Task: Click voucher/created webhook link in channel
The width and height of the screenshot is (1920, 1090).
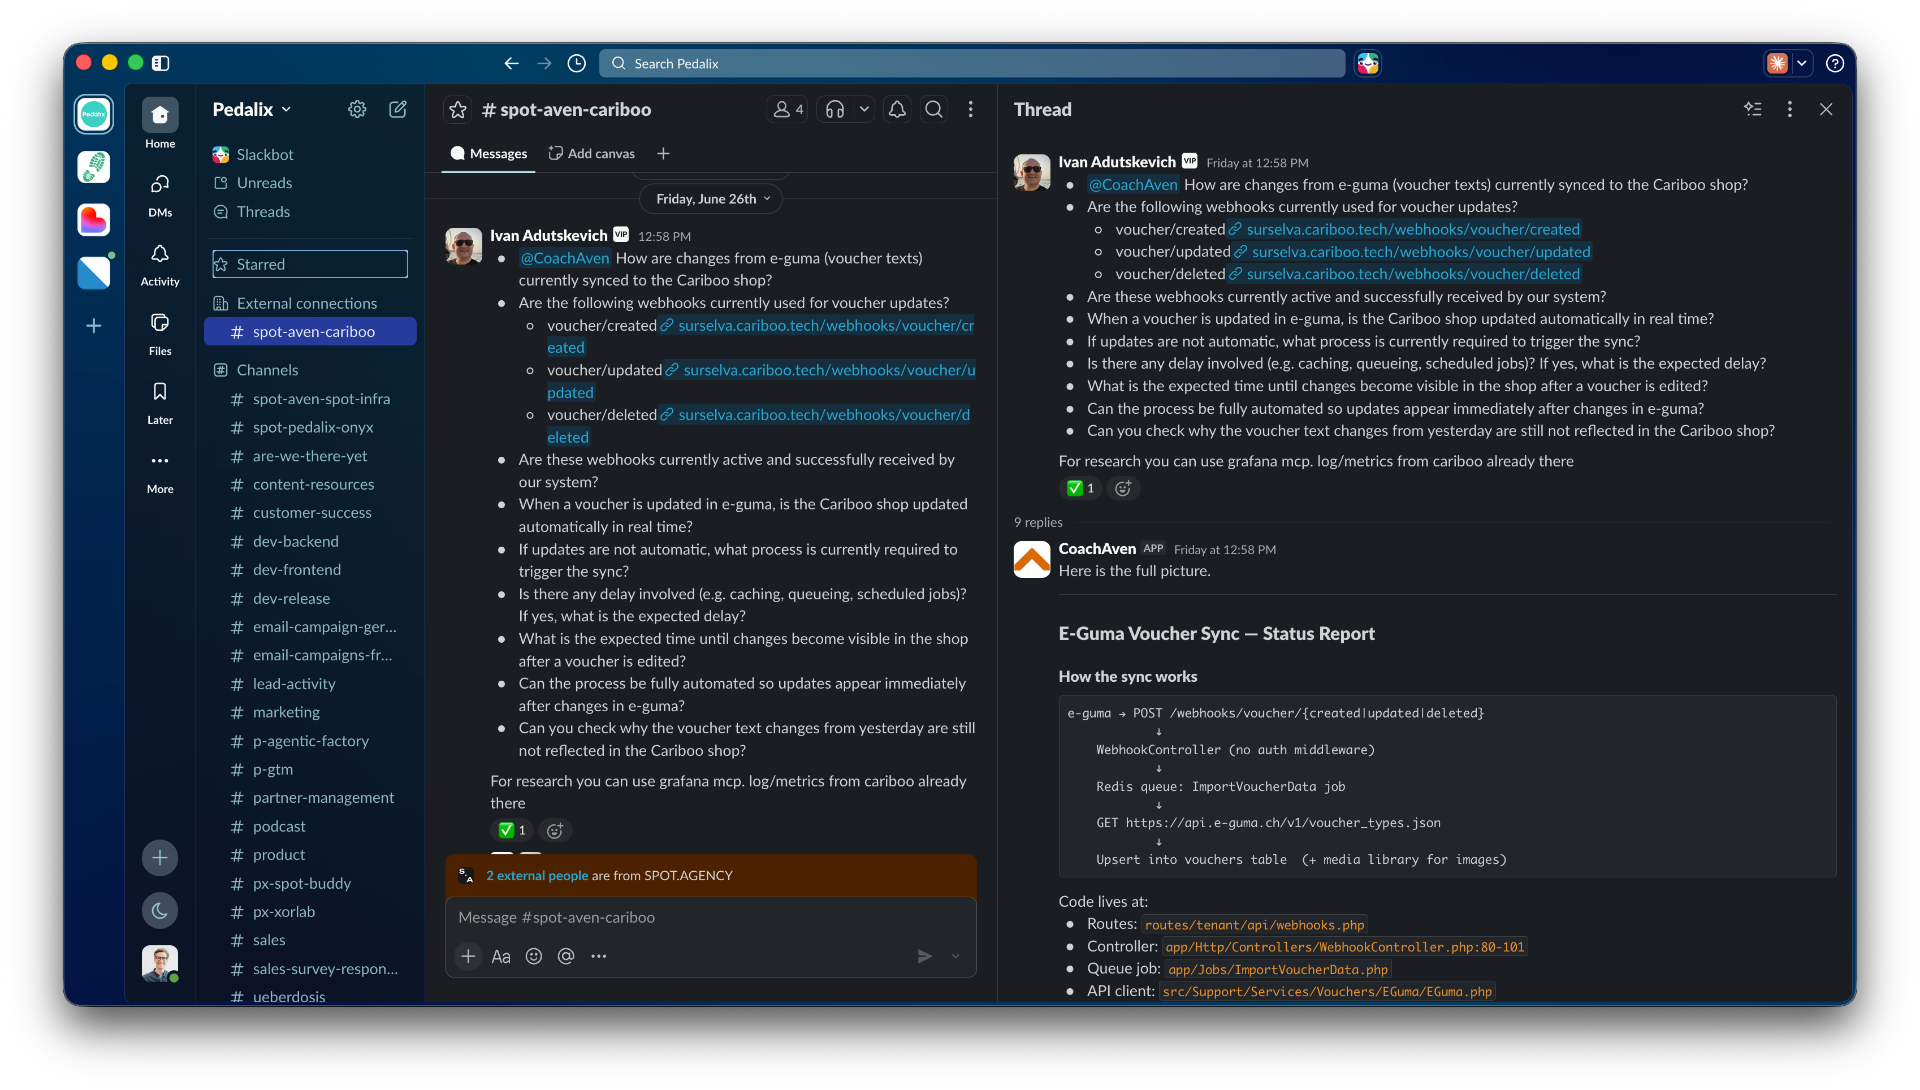Action: click(825, 326)
